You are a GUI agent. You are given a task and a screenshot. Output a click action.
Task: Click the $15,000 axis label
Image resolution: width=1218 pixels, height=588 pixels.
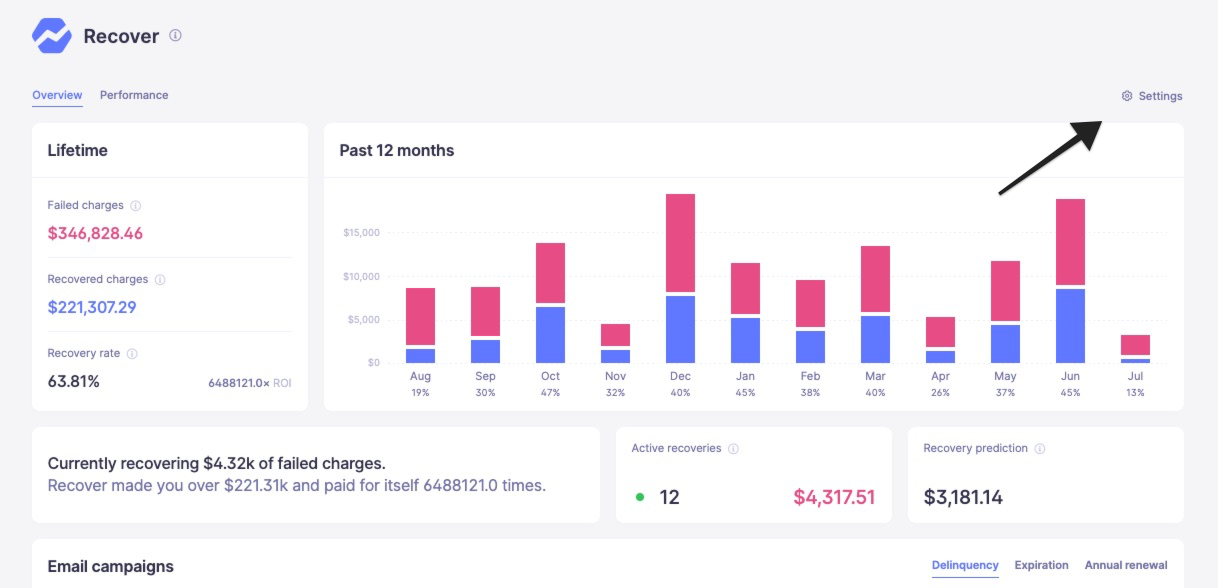pyautogui.click(x=361, y=233)
